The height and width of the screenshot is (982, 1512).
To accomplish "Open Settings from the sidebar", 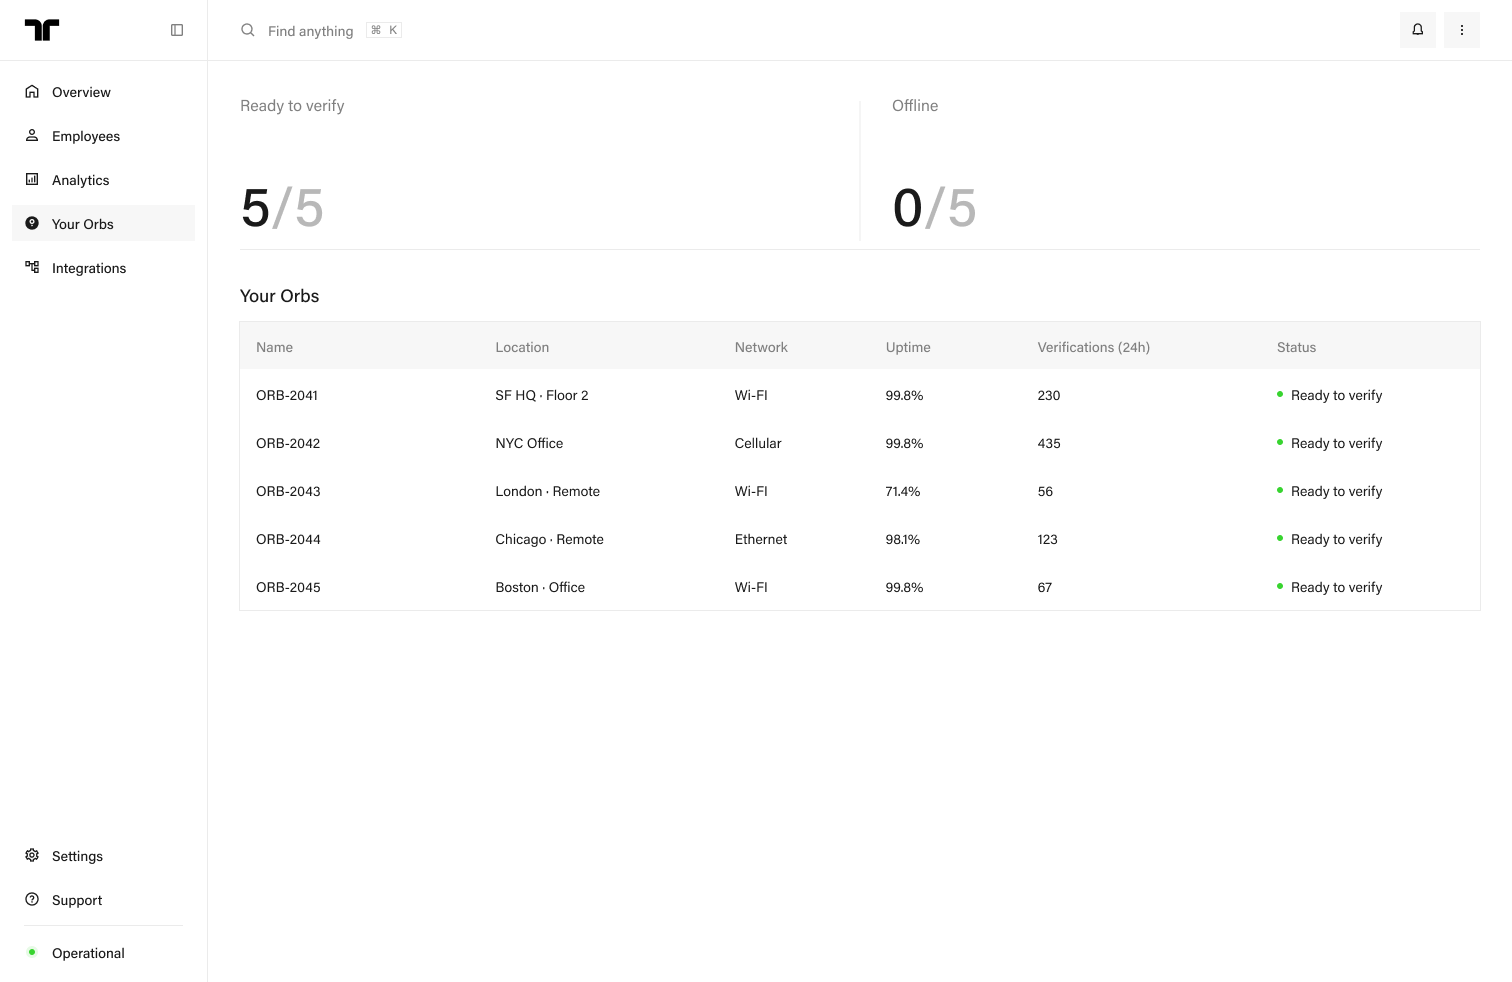I will tap(104, 856).
